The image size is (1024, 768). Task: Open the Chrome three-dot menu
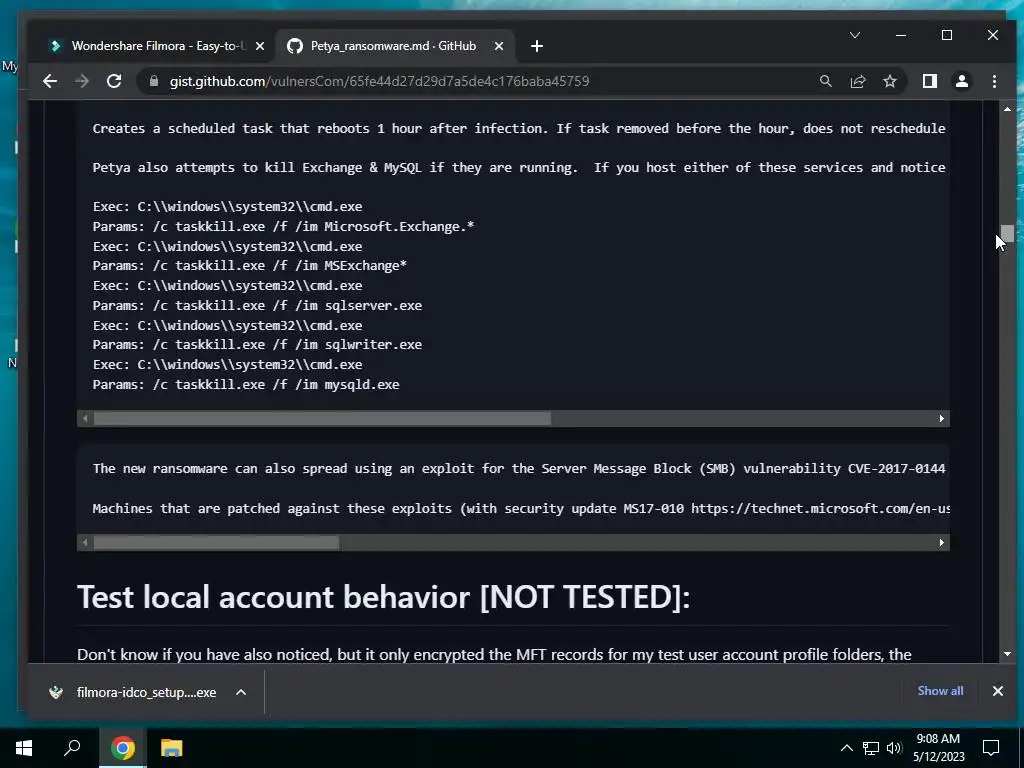click(x=994, y=81)
